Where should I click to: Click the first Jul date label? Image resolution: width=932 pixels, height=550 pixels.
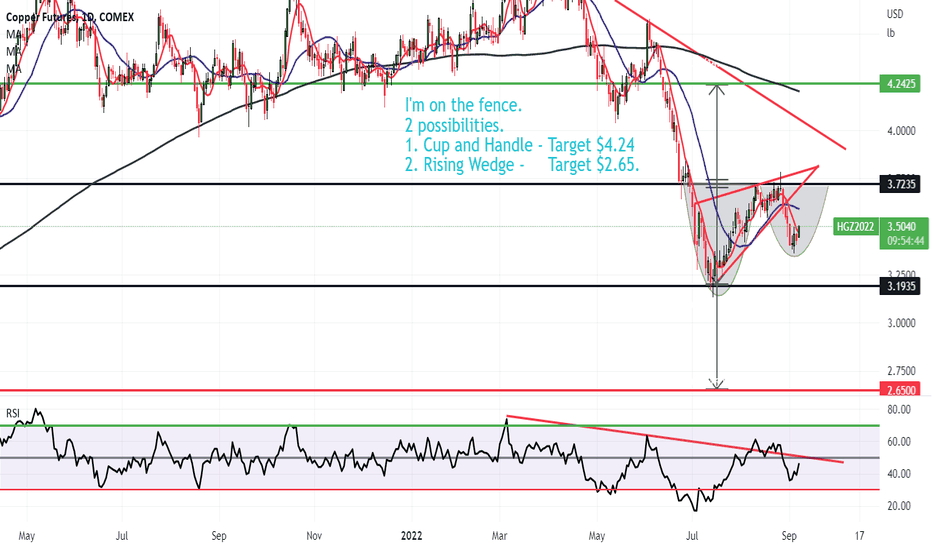(x=122, y=536)
